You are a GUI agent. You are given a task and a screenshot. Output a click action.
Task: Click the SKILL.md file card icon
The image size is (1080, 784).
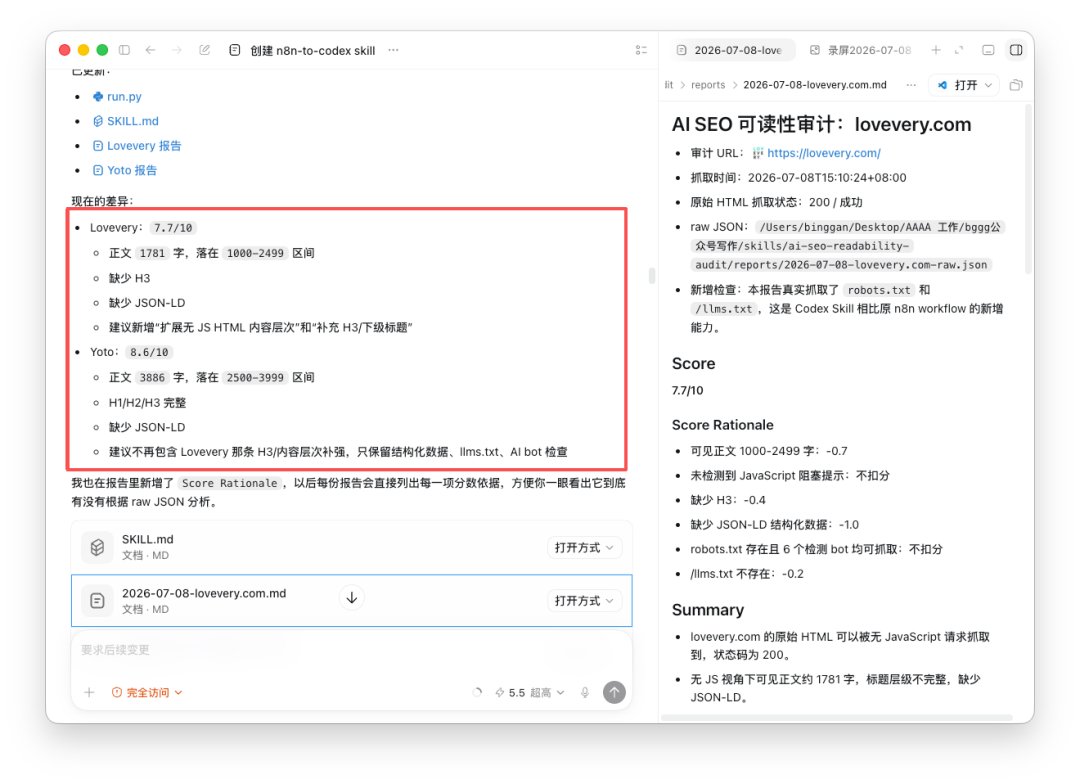tap(97, 547)
